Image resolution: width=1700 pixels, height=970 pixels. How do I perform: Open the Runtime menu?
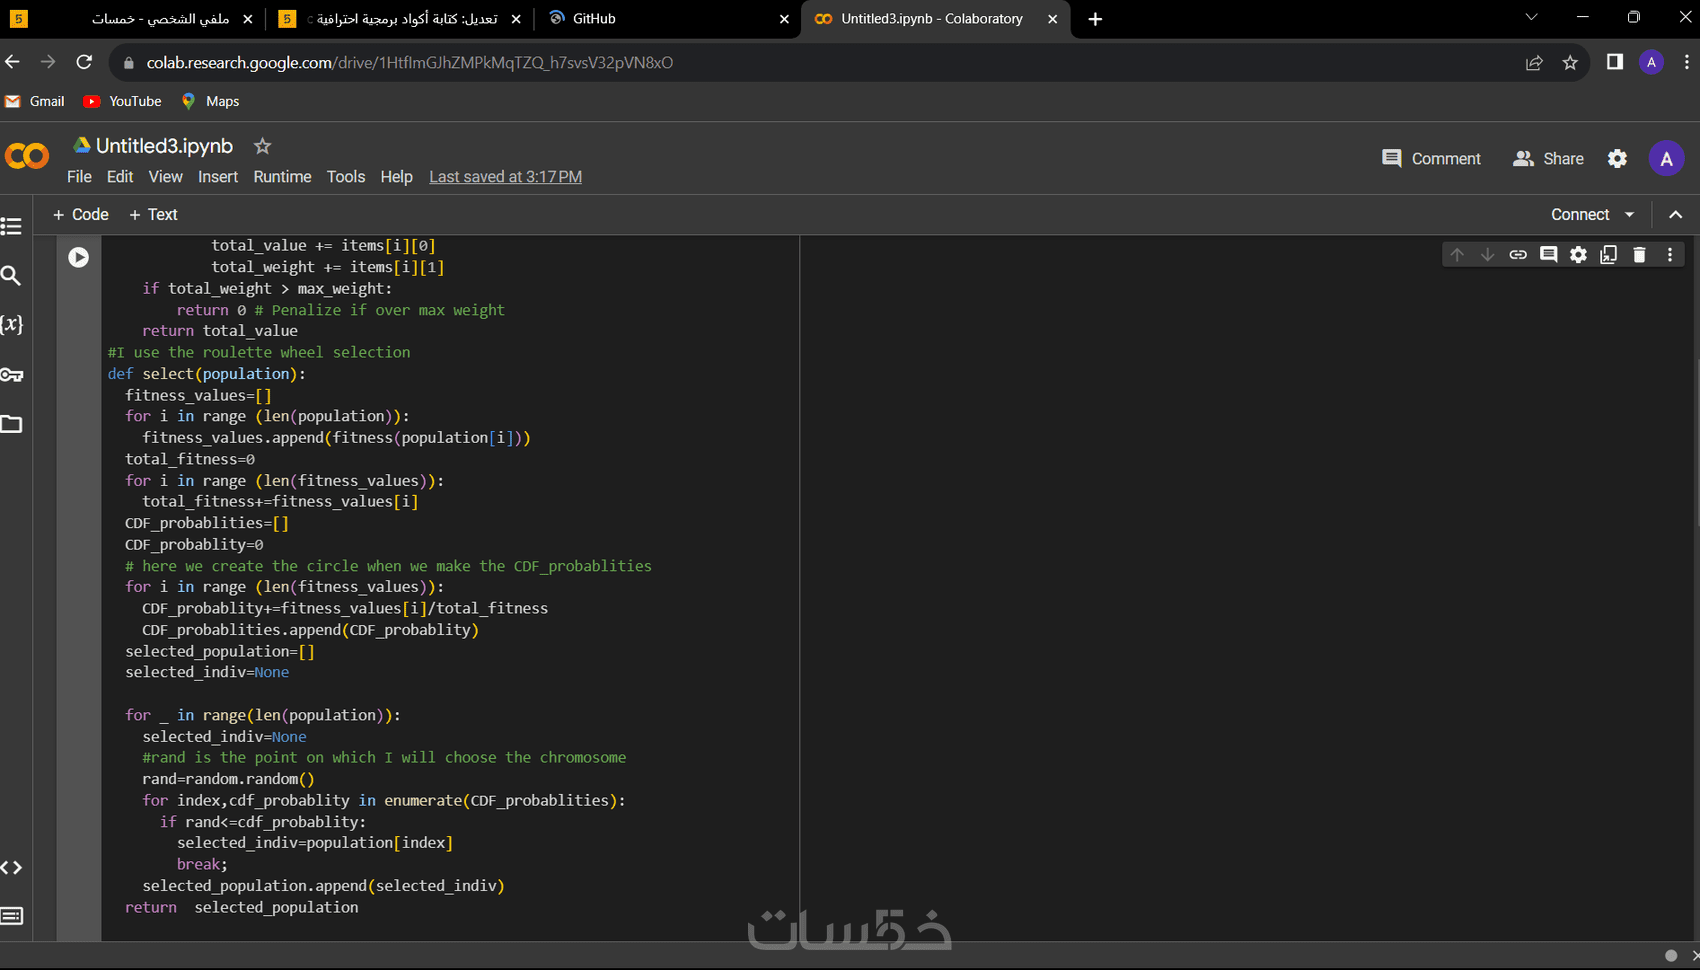coord(282,177)
